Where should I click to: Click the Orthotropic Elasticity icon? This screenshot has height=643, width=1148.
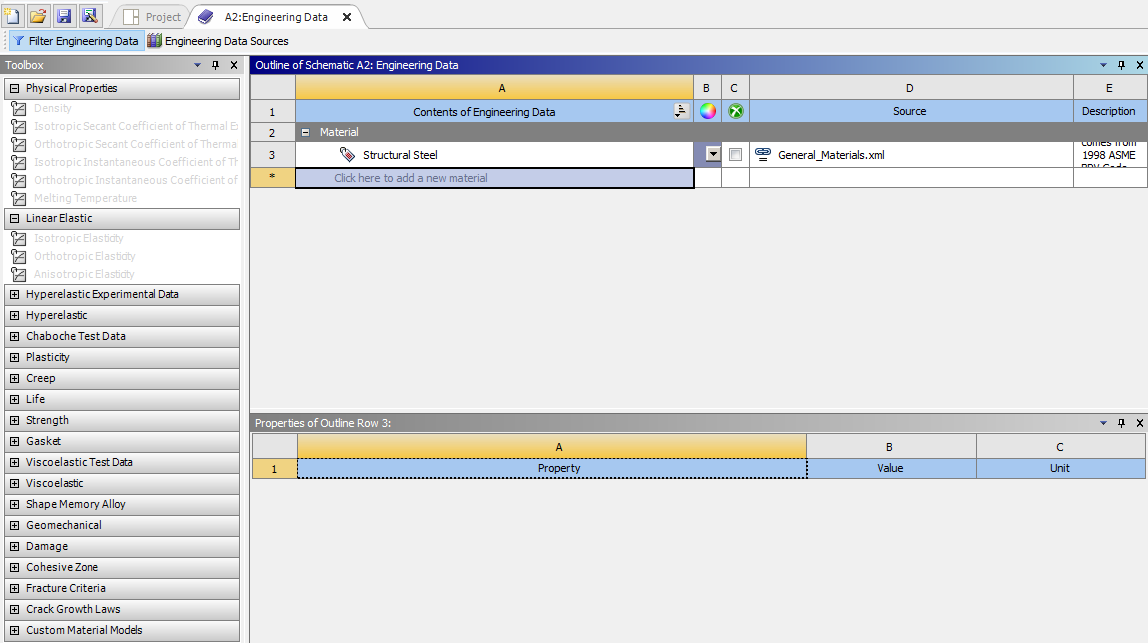click(19, 256)
